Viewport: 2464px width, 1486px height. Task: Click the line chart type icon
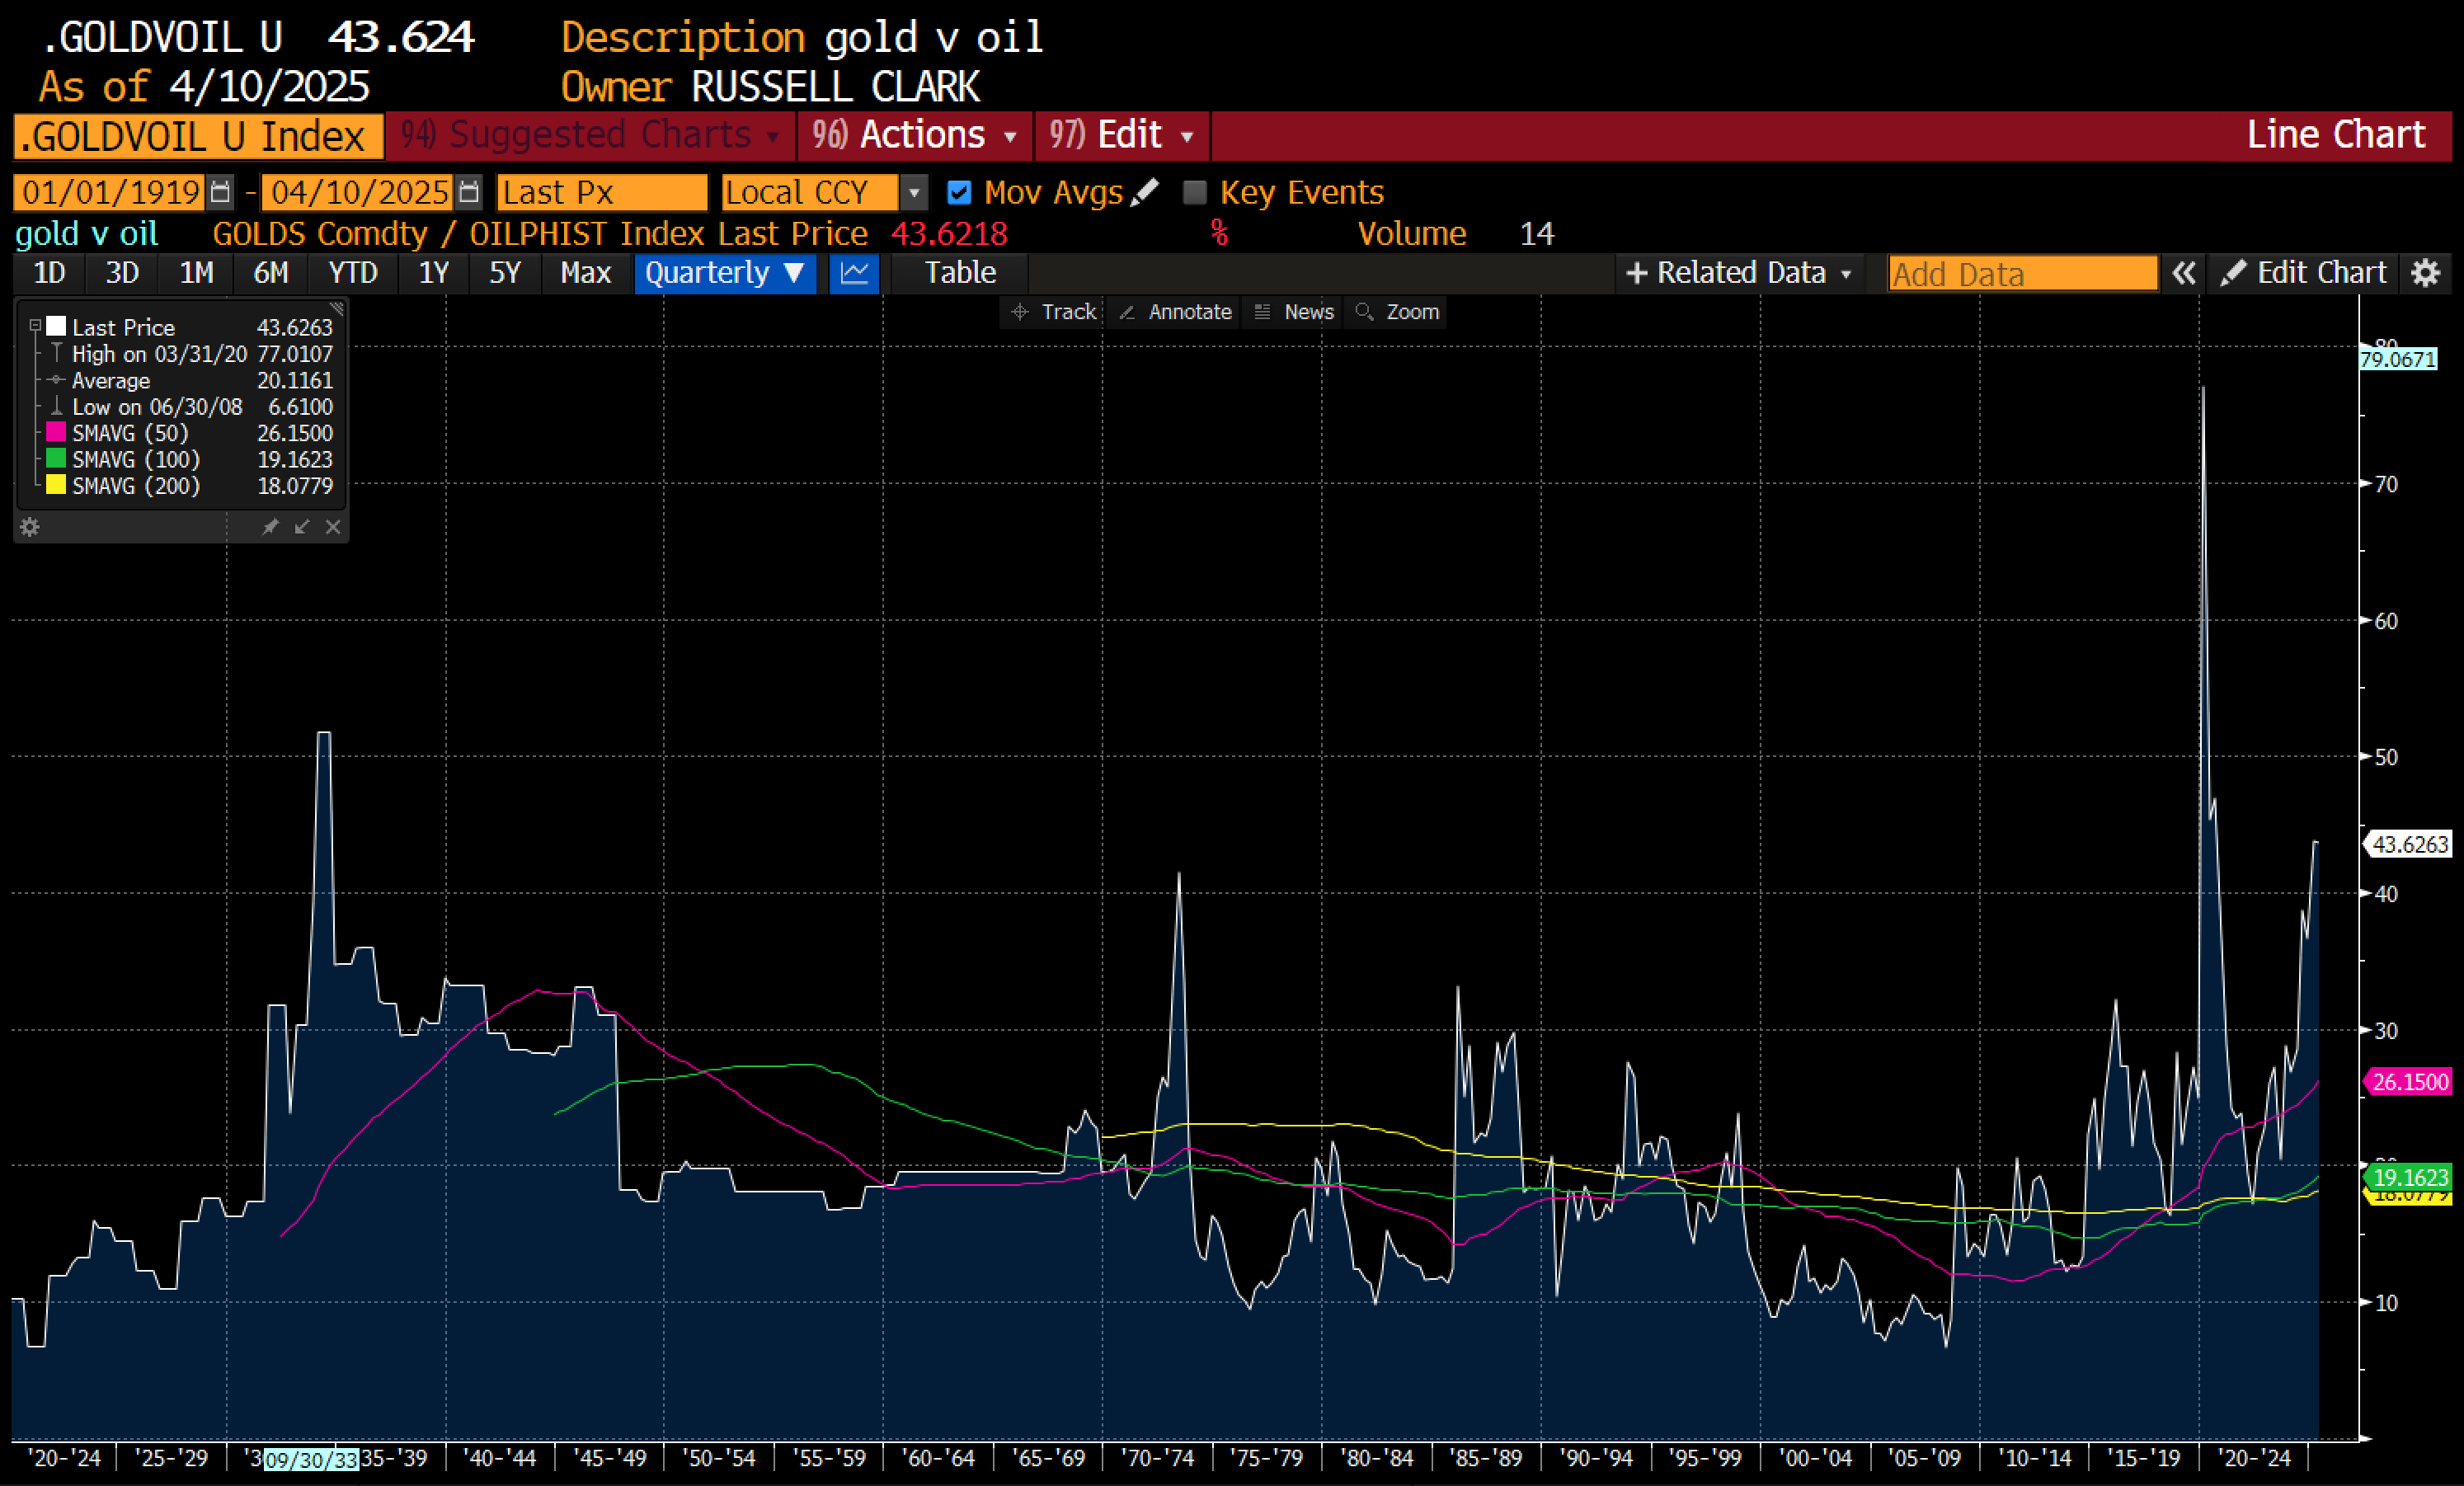[x=854, y=273]
